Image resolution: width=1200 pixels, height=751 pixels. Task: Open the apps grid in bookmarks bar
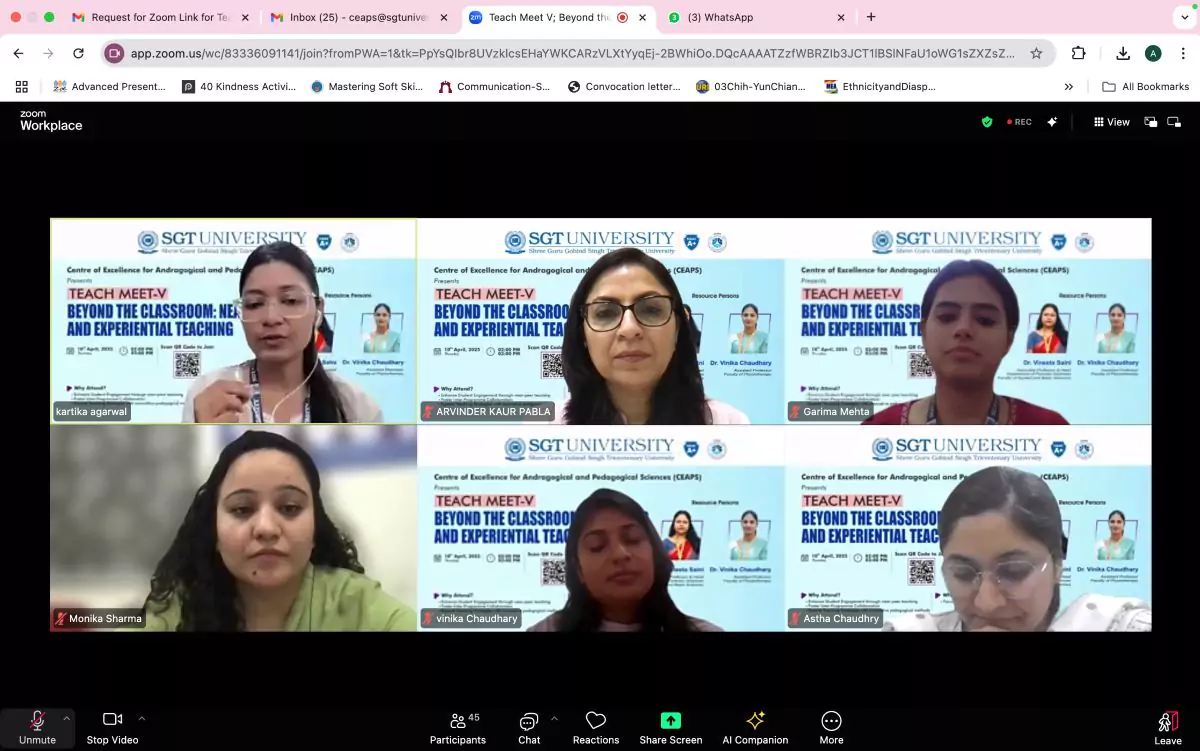click(x=22, y=87)
